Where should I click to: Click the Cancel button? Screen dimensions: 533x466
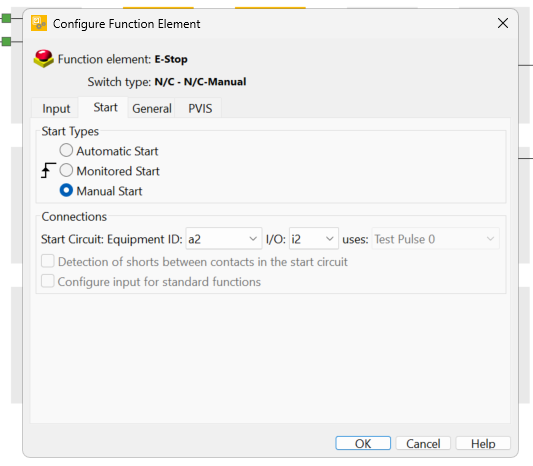click(423, 443)
